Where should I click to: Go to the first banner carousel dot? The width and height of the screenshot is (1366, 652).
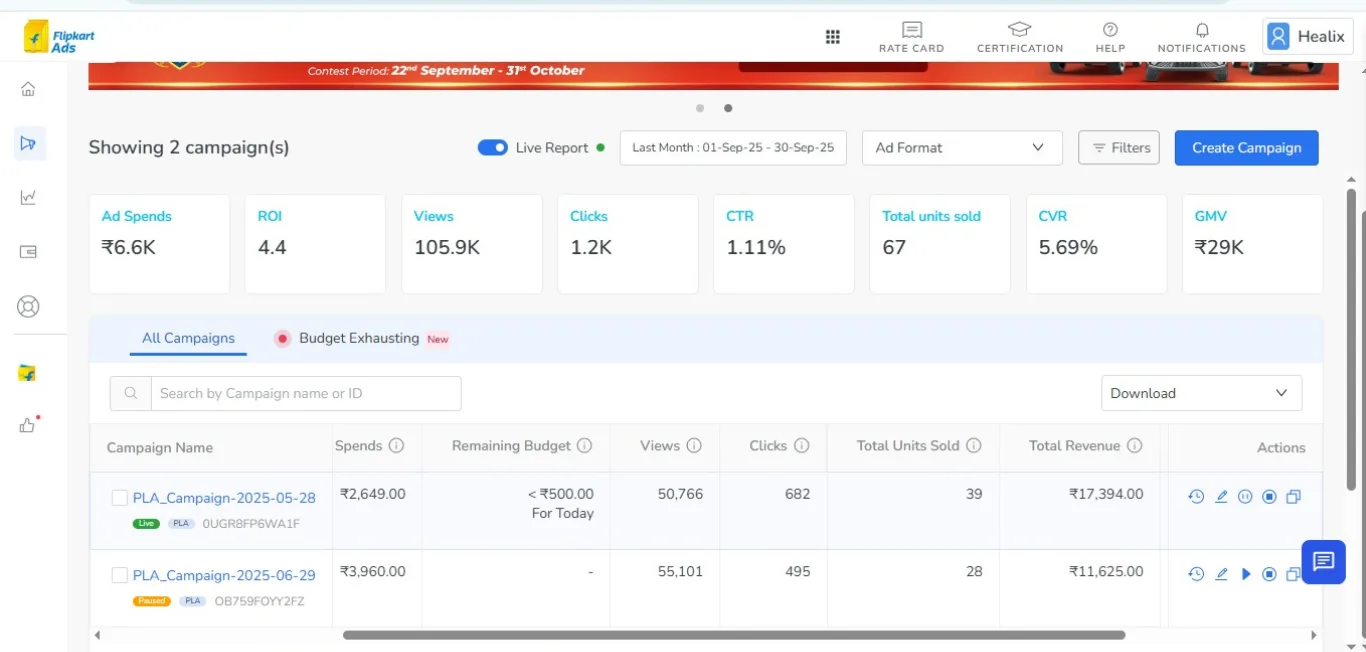700,108
